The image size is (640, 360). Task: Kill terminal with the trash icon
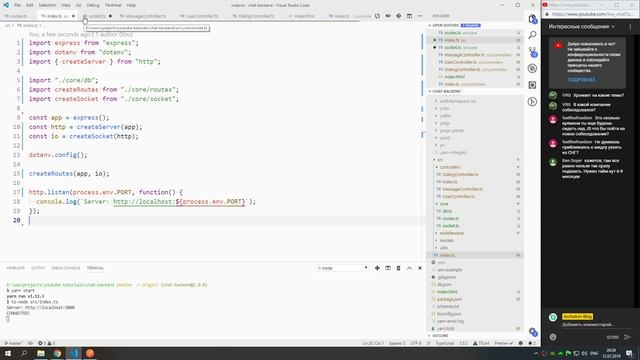point(398,268)
